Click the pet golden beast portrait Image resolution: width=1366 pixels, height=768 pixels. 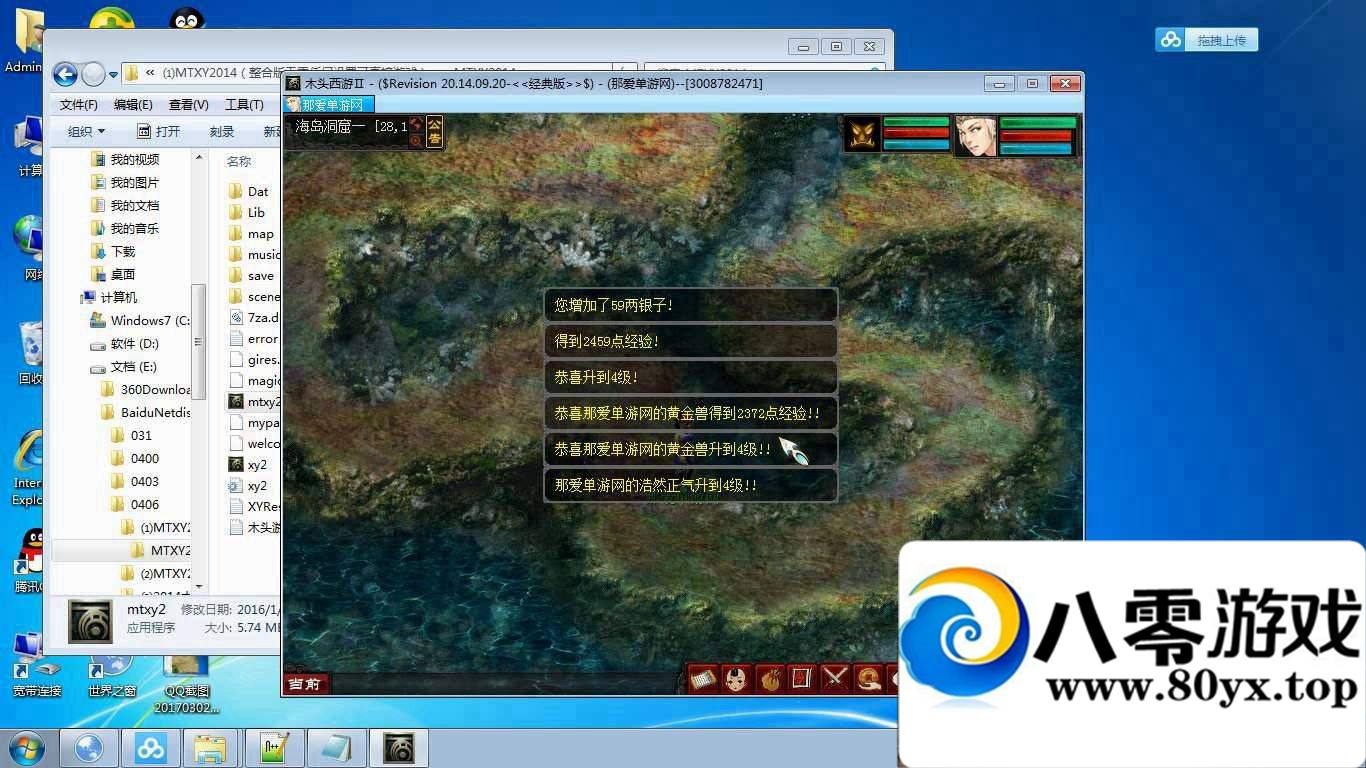click(862, 135)
